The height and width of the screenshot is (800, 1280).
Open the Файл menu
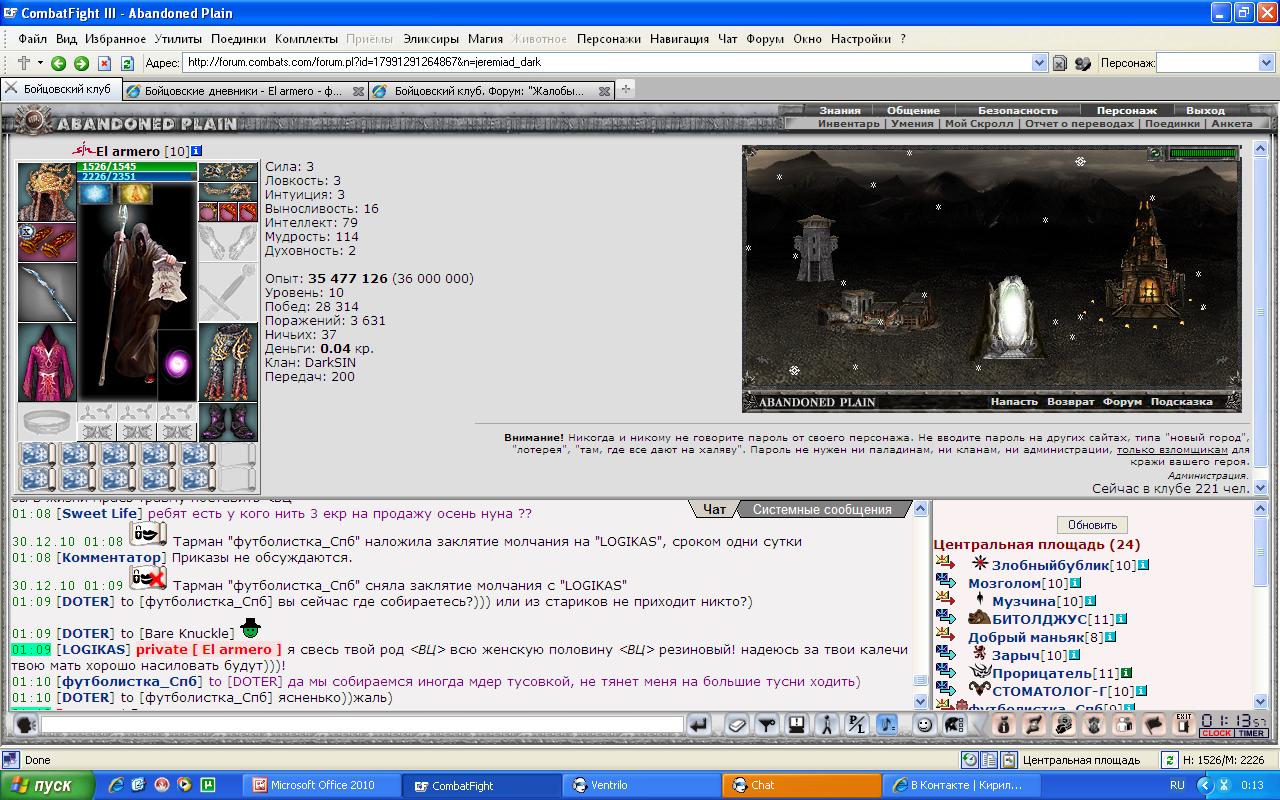(32, 39)
